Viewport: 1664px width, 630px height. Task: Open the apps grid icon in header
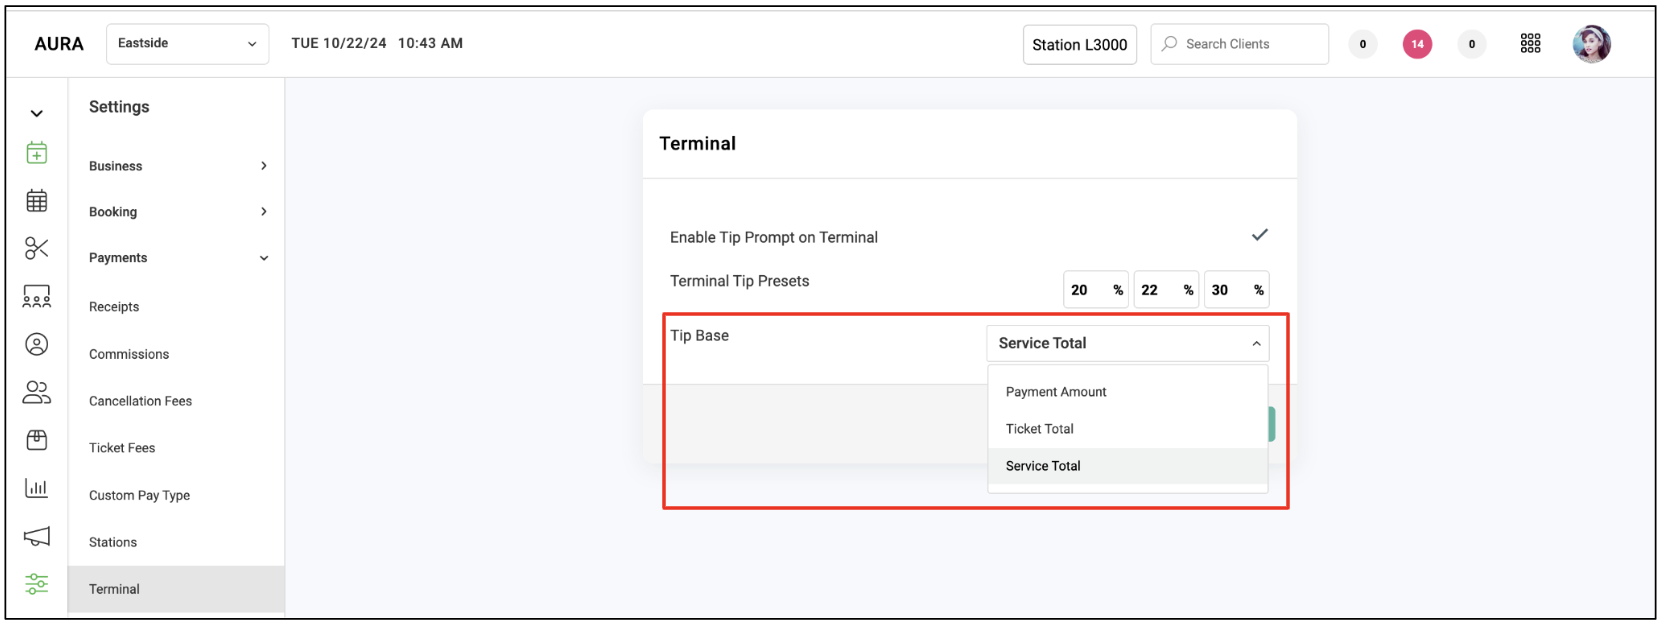pyautogui.click(x=1530, y=44)
